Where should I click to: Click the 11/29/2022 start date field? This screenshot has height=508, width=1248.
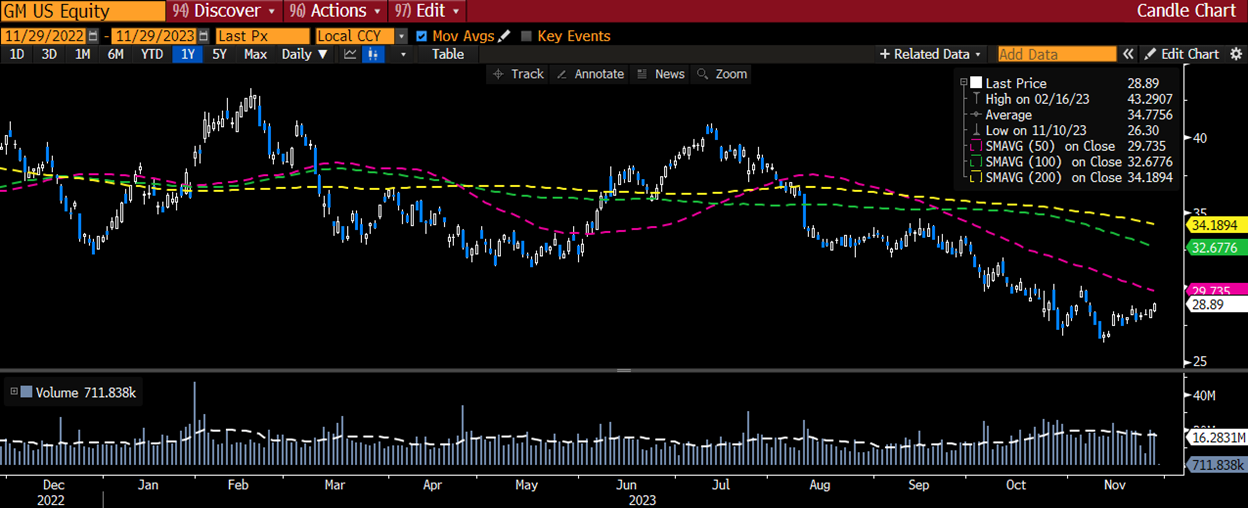tap(43, 36)
